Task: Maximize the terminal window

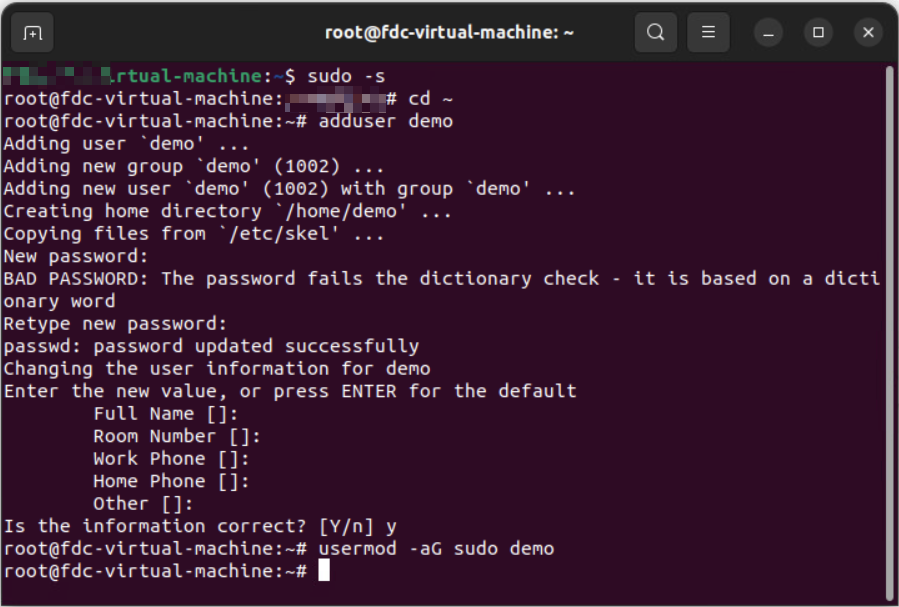Action: 818,33
